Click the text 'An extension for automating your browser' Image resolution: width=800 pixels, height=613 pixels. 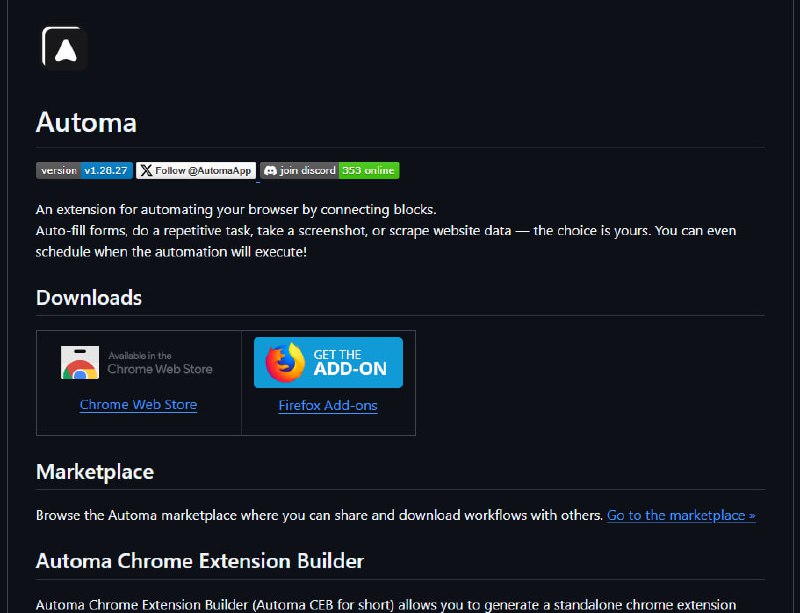click(167, 210)
